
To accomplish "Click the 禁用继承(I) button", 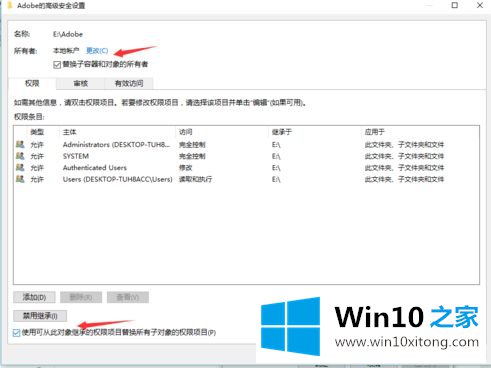I will click(40, 316).
